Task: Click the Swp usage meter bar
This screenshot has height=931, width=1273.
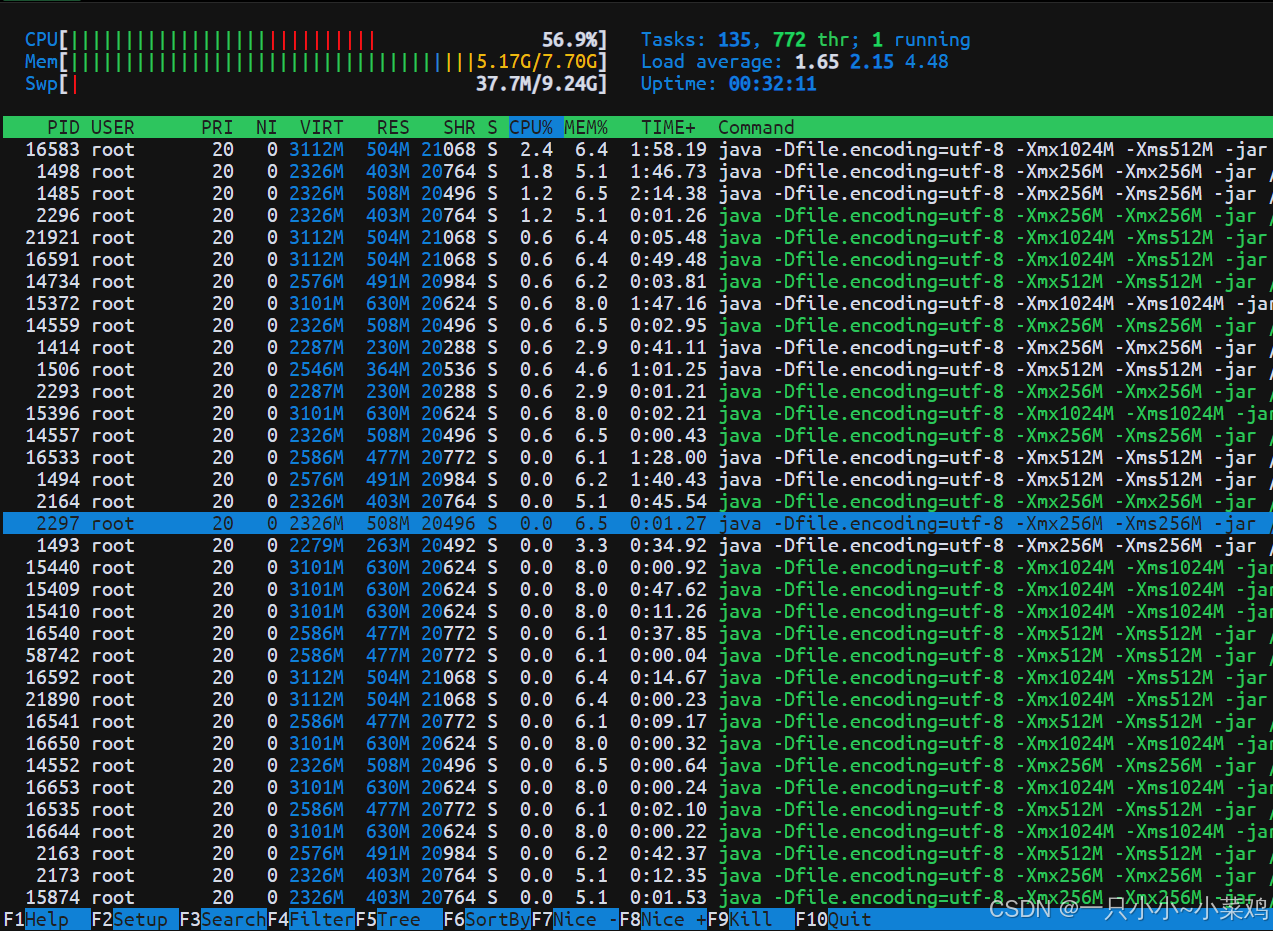Action: tap(316, 84)
